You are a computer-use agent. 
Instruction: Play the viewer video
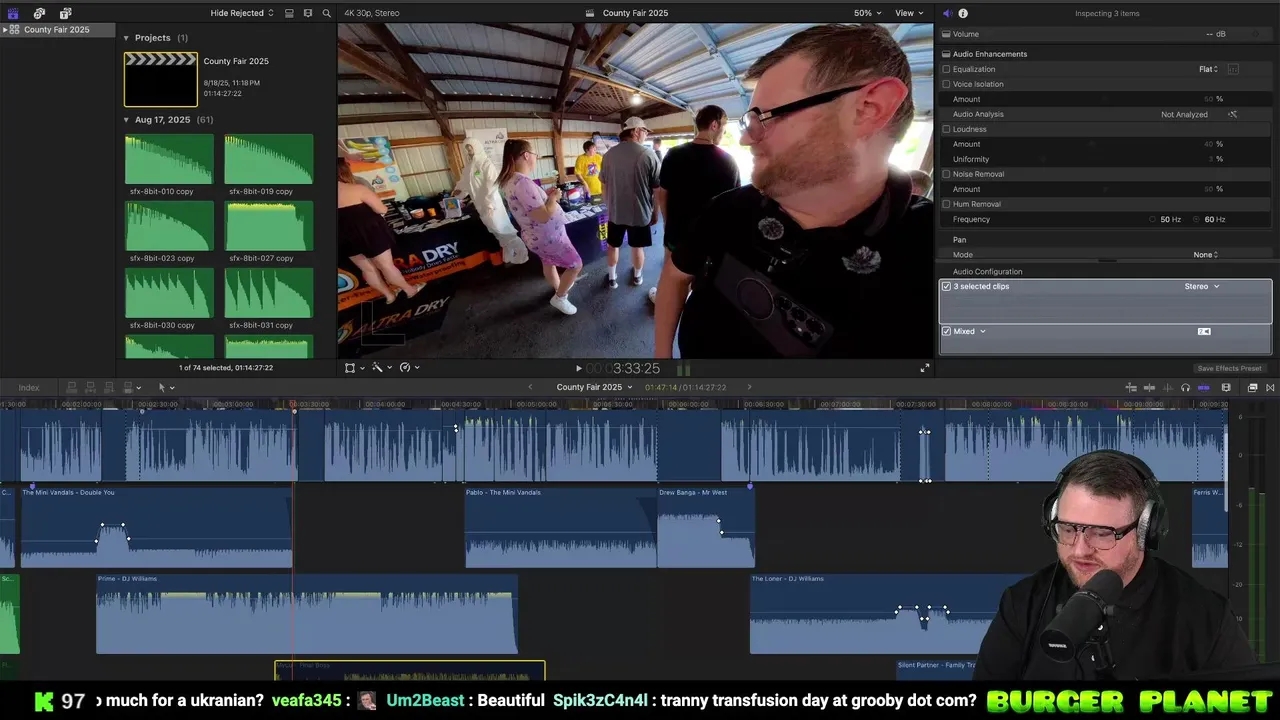(578, 368)
